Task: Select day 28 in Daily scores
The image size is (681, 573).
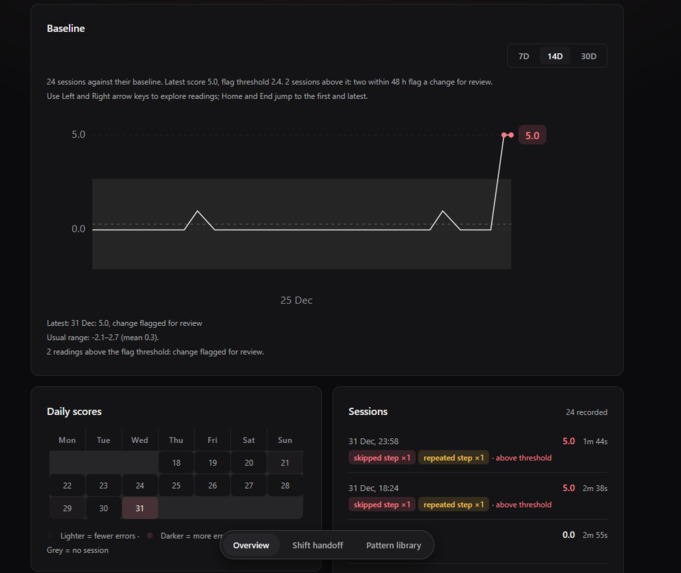Action: (x=285, y=485)
